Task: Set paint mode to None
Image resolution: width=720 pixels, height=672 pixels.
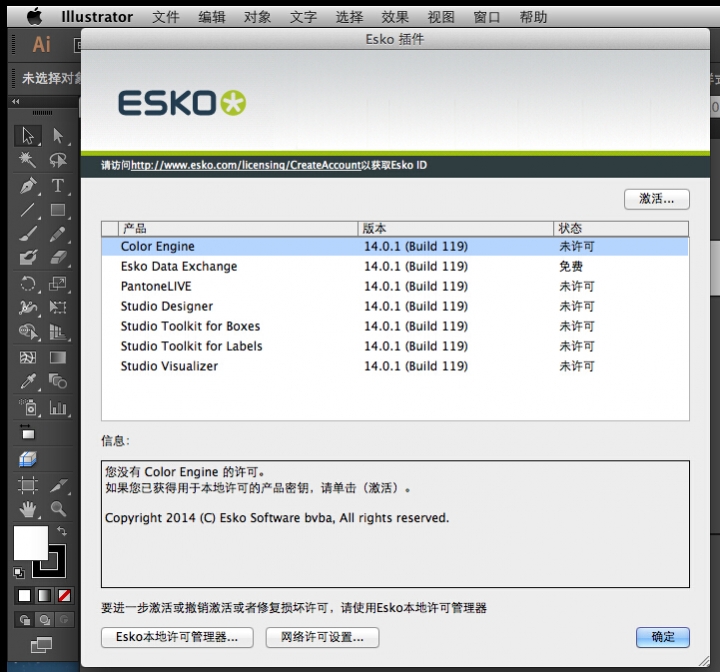Action: 64,595
